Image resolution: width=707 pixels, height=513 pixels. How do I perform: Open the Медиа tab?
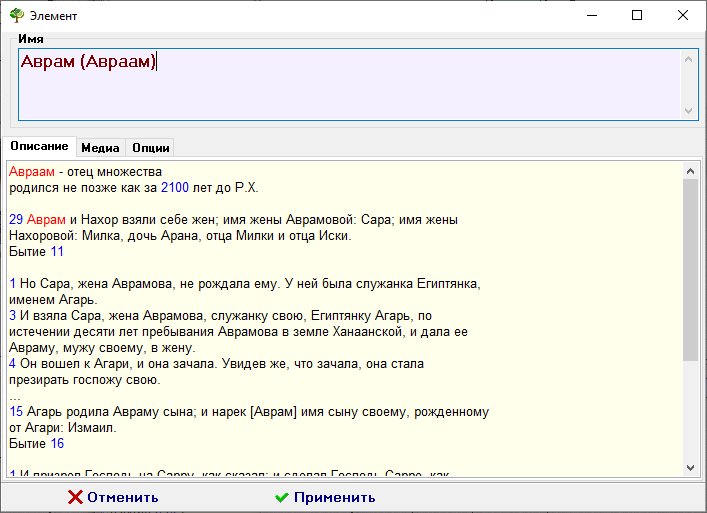[x=100, y=147]
